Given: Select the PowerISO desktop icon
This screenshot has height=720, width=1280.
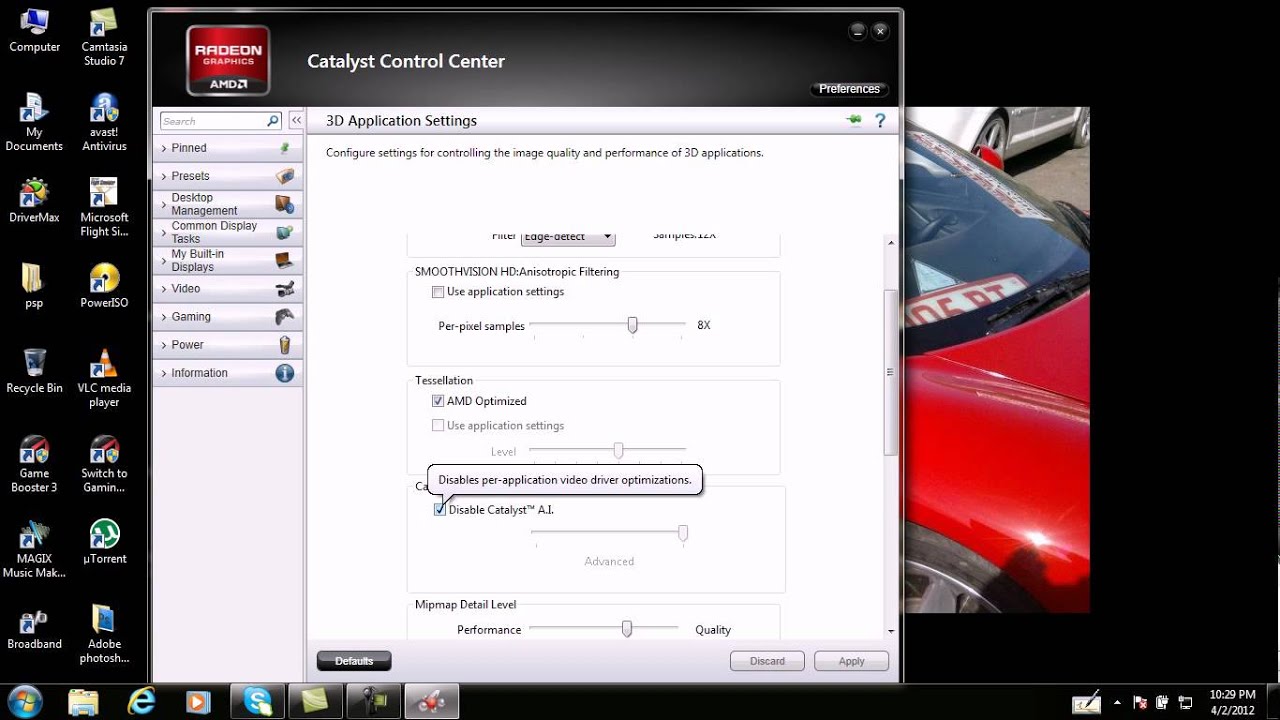Looking at the screenshot, I should 104,286.
